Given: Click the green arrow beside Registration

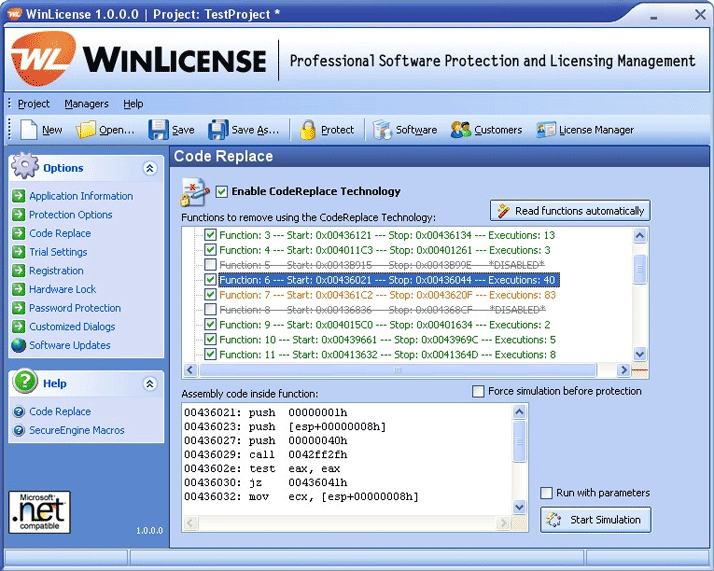Looking at the screenshot, I should (x=19, y=270).
